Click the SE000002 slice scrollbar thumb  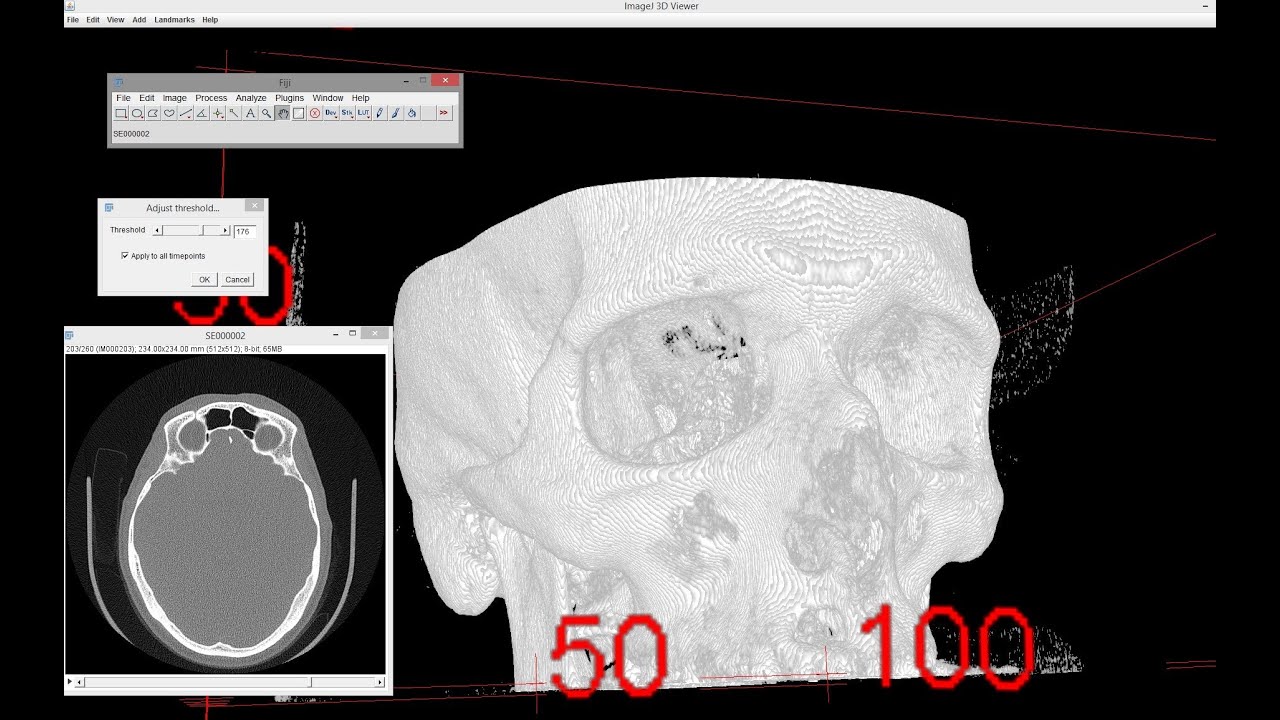pos(310,682)
